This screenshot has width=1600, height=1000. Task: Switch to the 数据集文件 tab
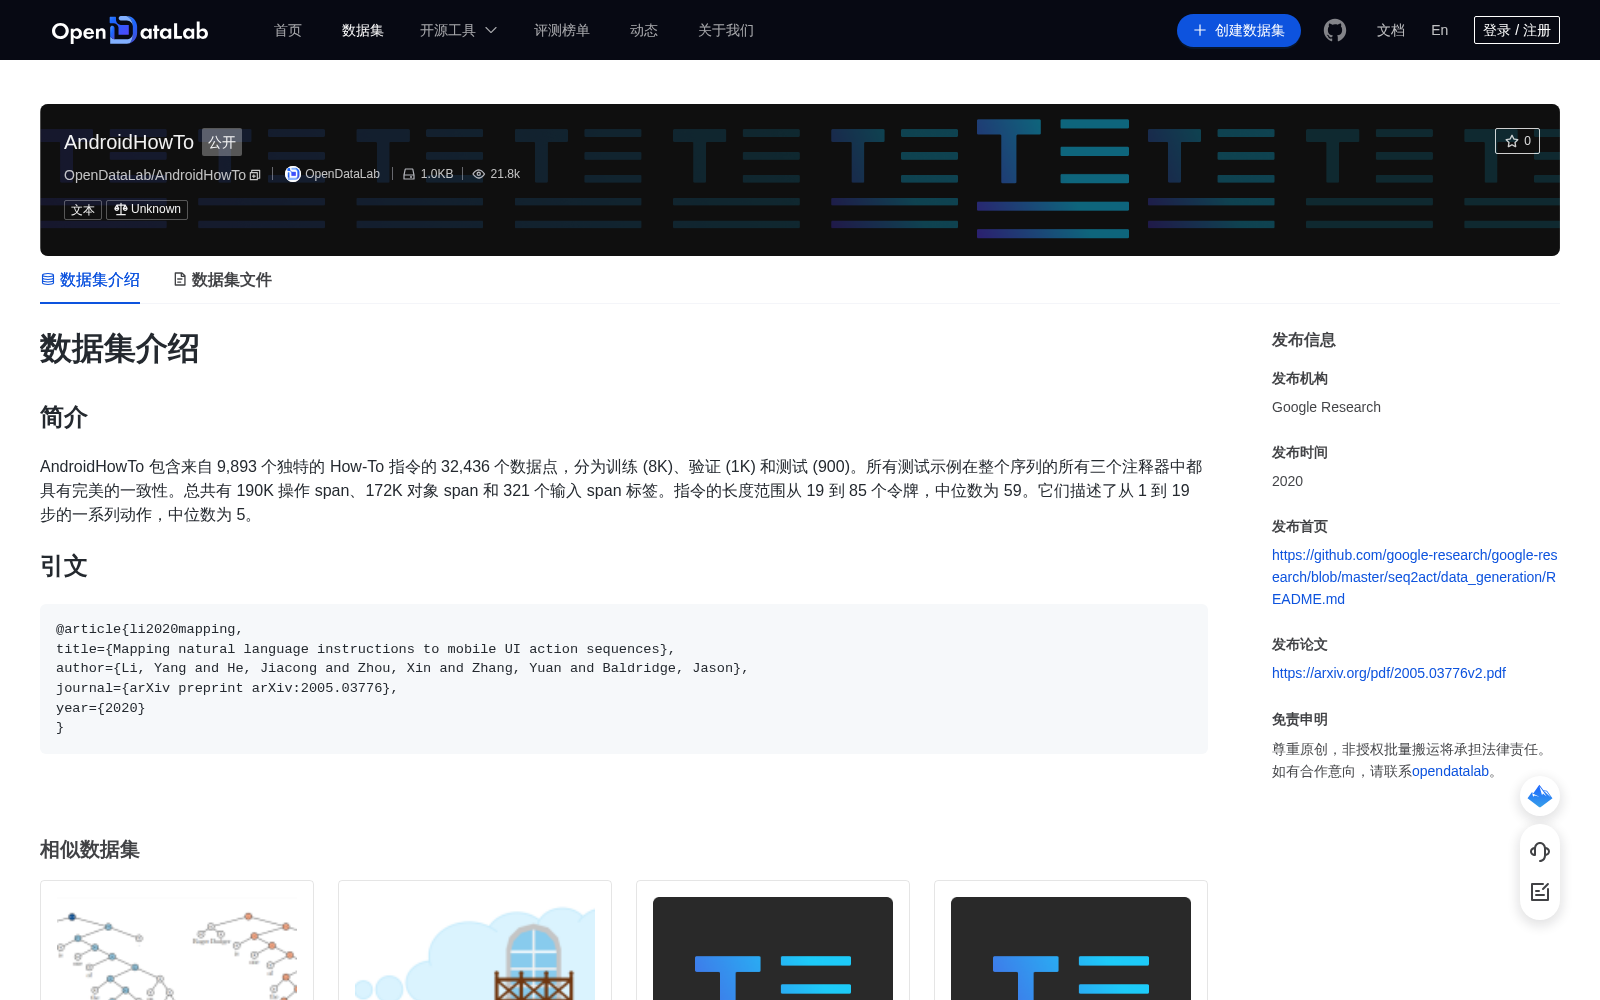click(x=222, y=280)
